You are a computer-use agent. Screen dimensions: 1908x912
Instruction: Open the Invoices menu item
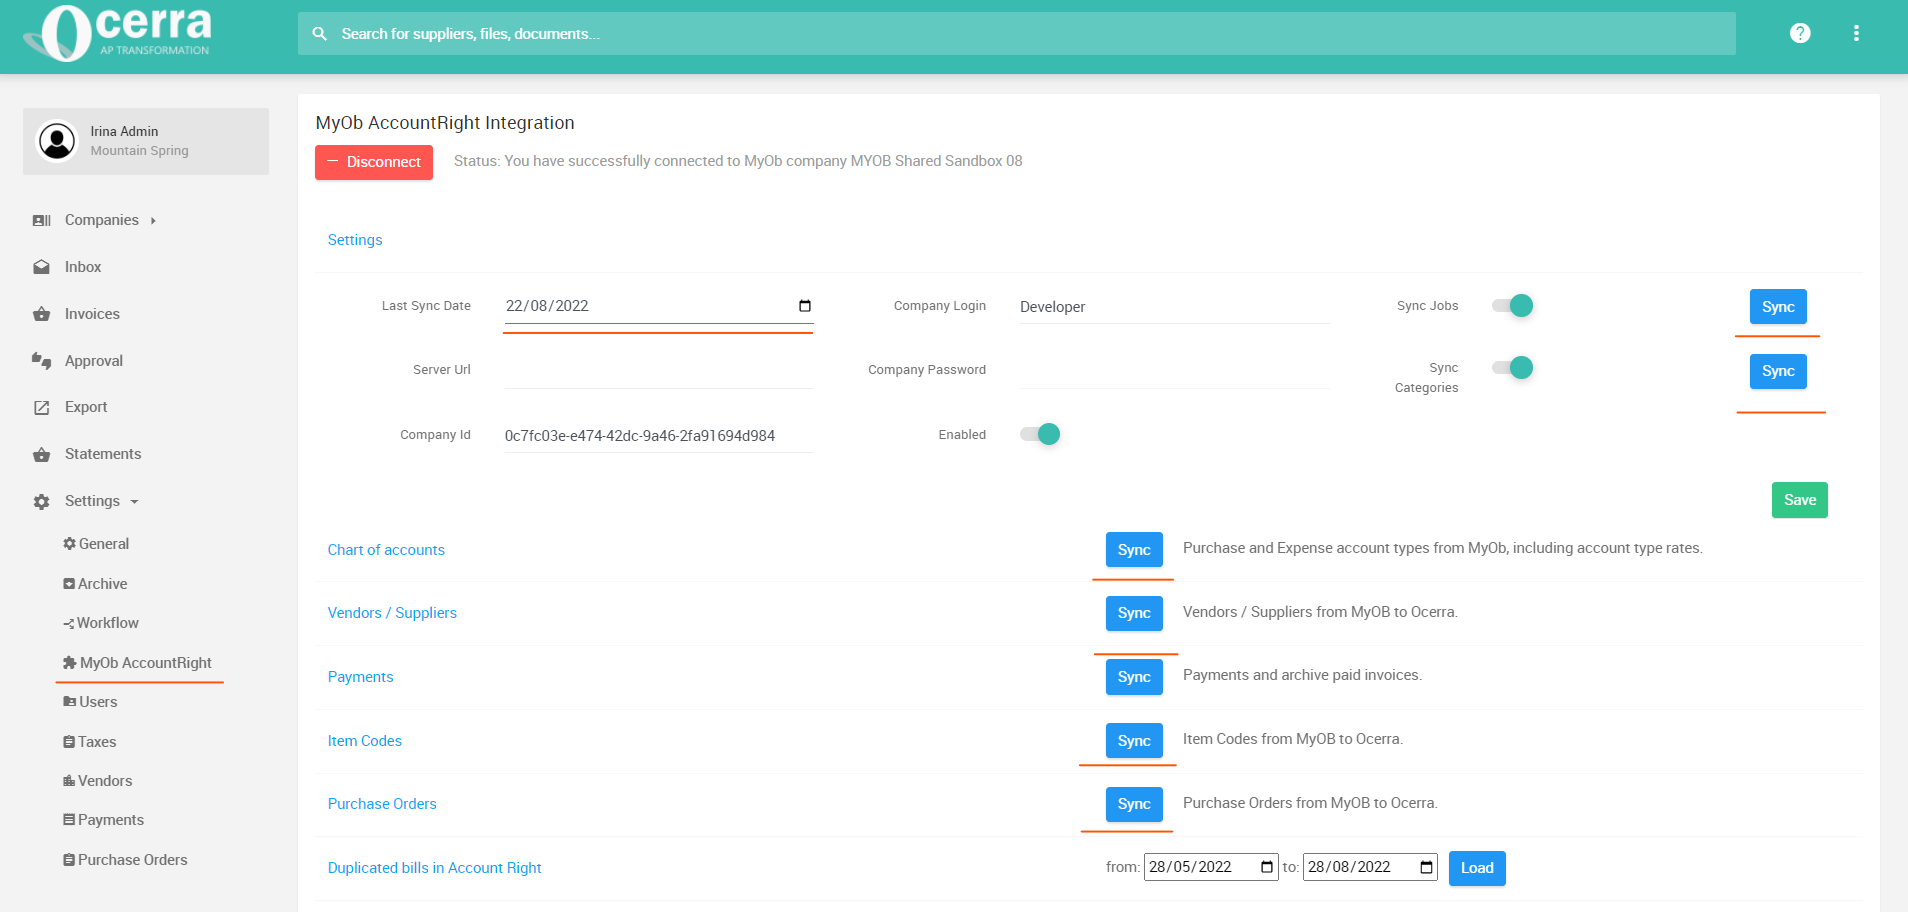[x=92, y=314]
